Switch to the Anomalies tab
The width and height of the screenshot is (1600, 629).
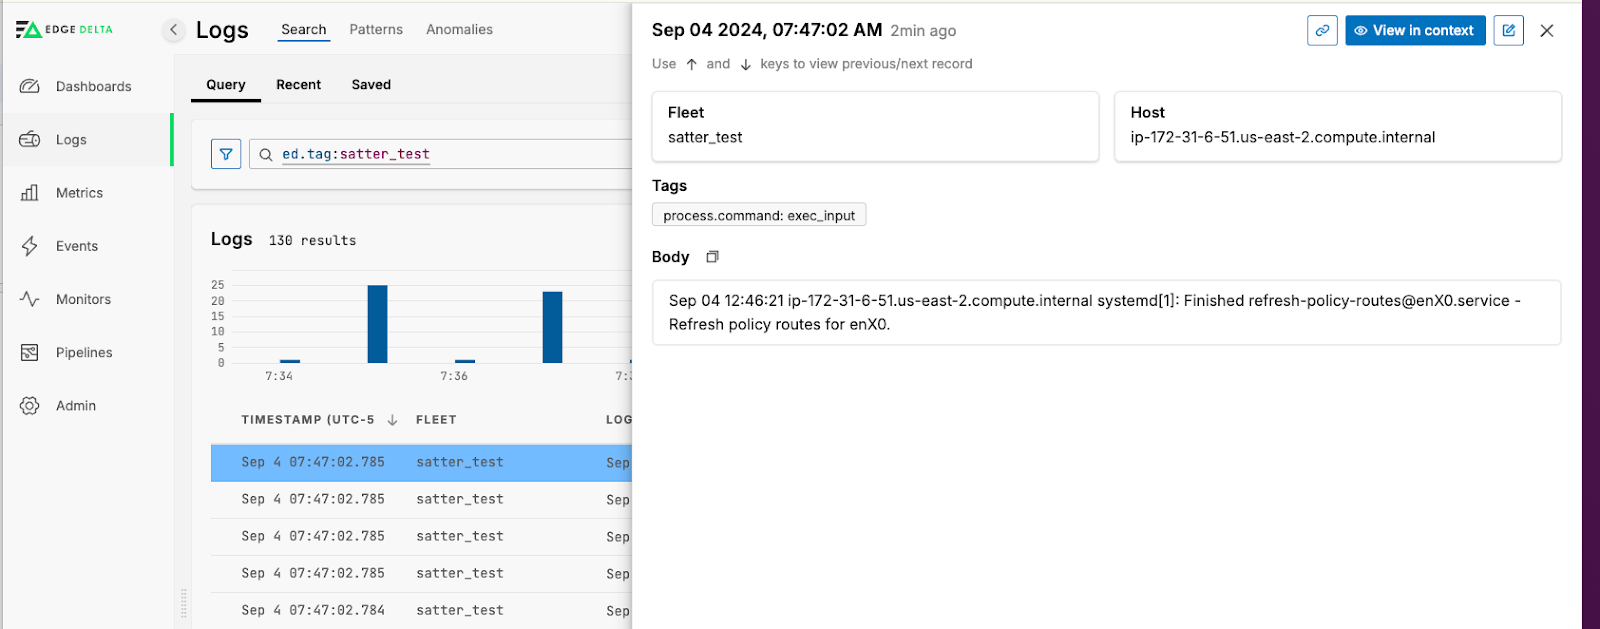point(459,30)
